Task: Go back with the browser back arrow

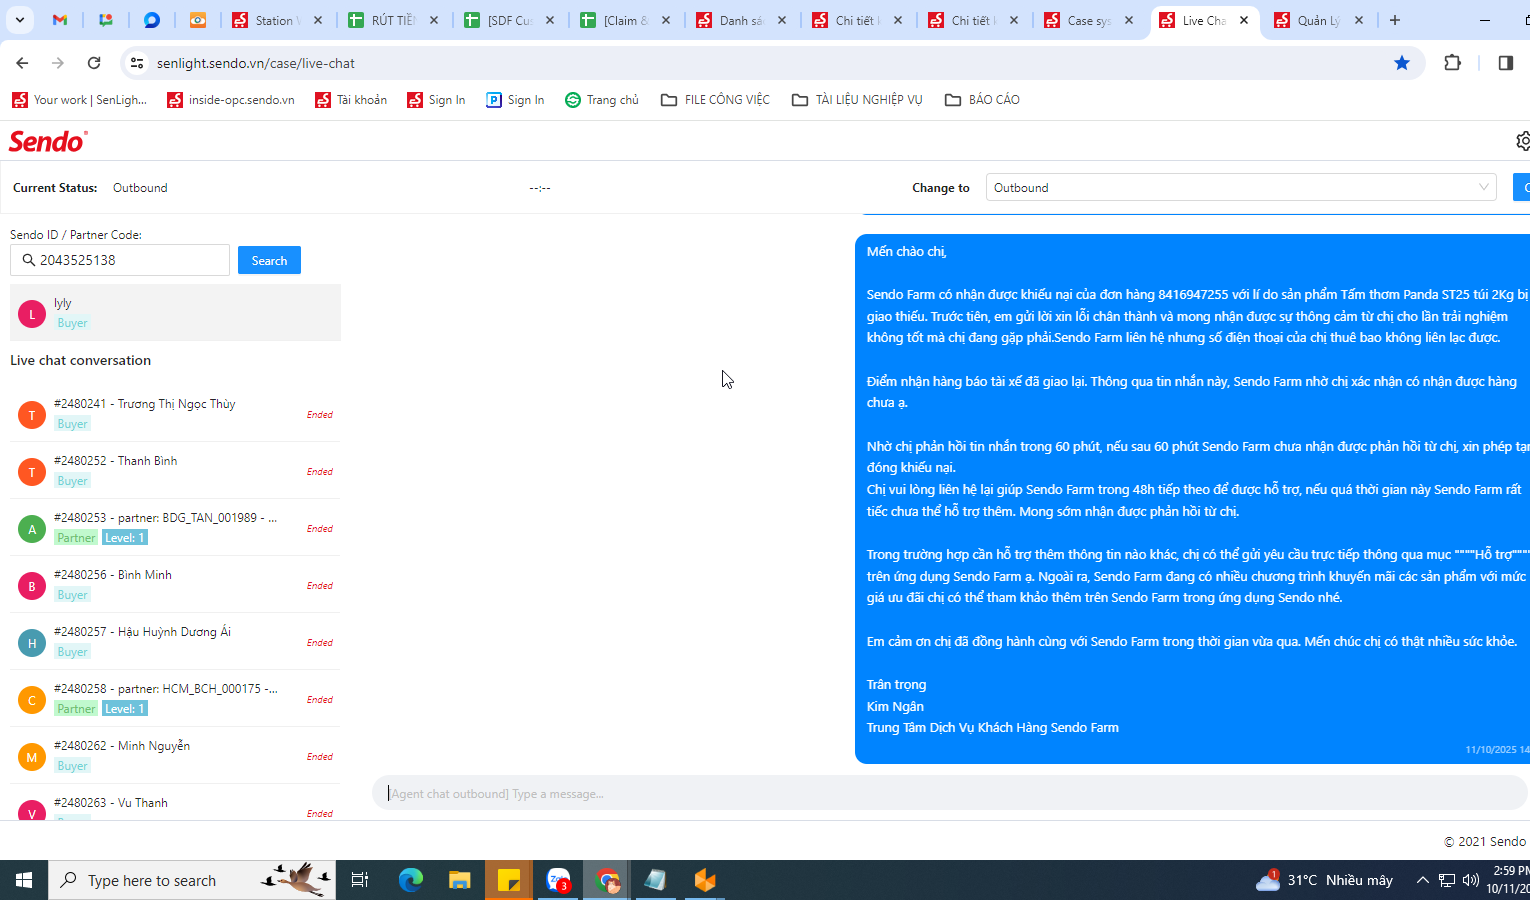Action: point(22,63)
